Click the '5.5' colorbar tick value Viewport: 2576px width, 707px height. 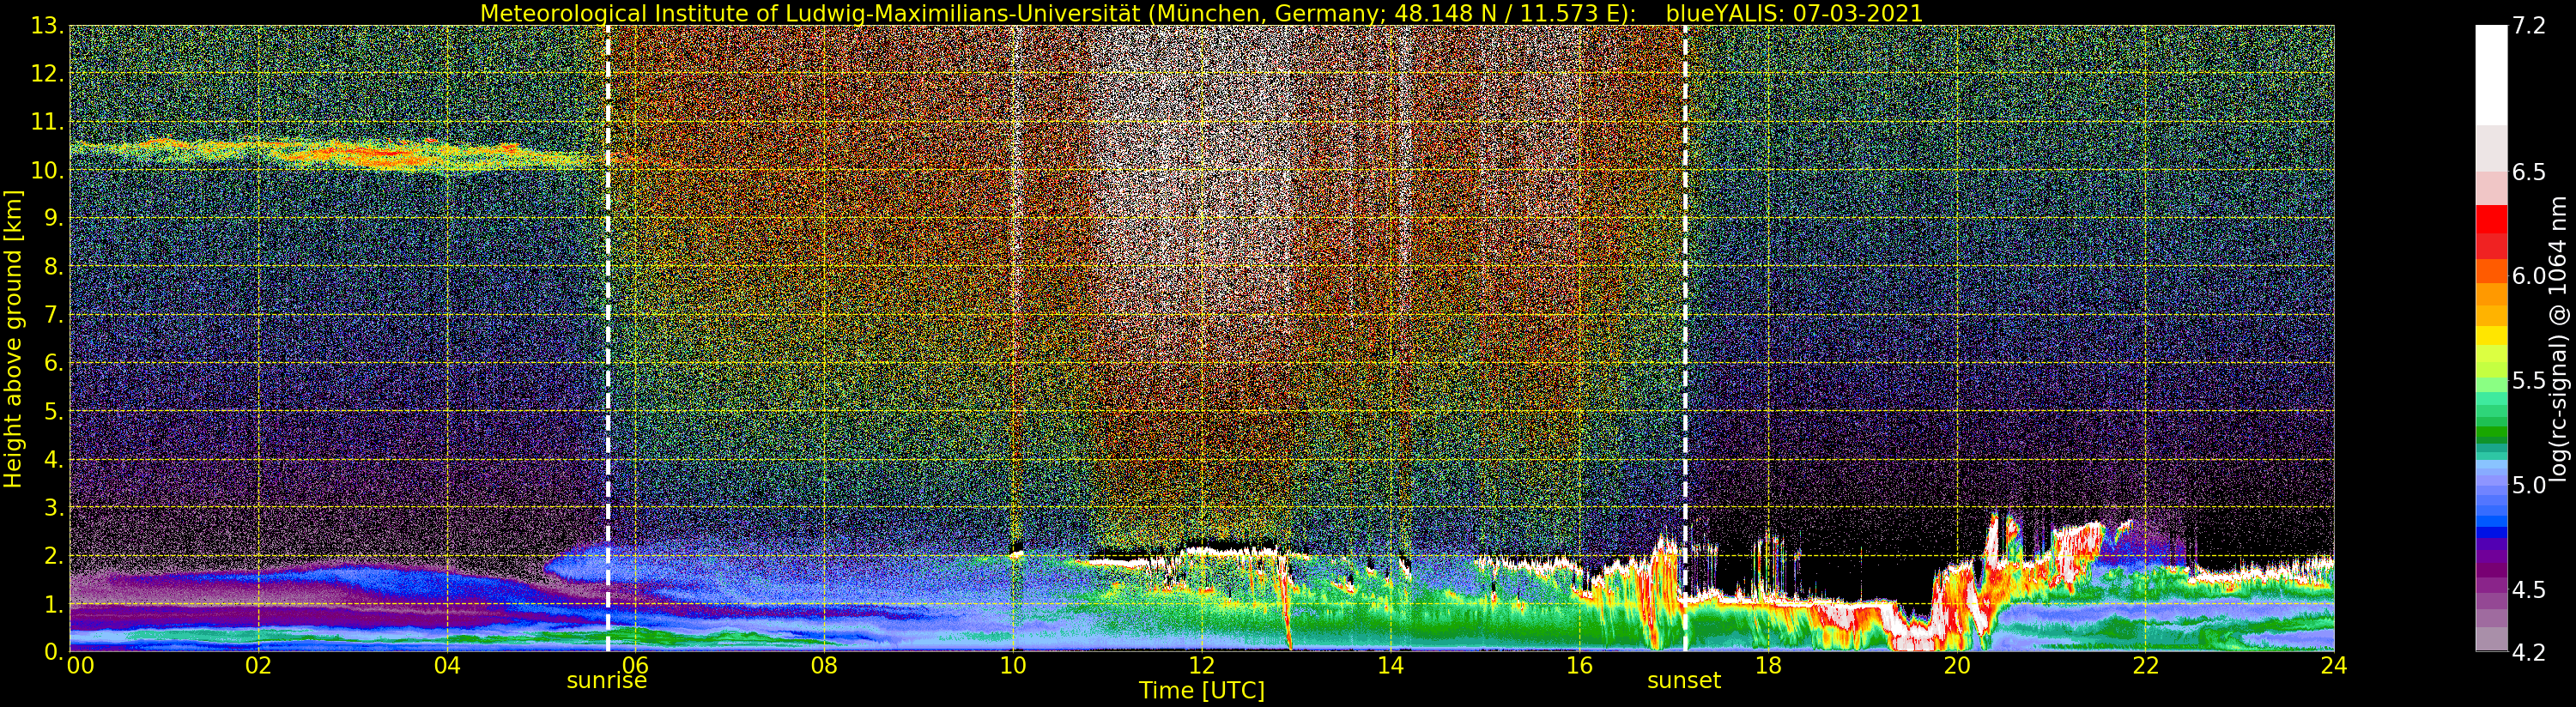(x=2529, y=381)
